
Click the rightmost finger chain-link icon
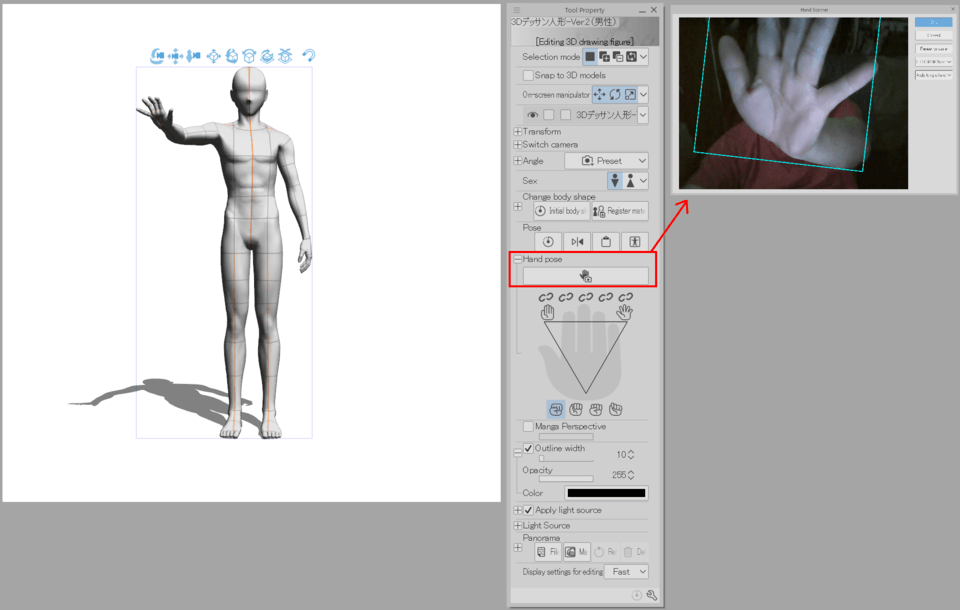626,297
